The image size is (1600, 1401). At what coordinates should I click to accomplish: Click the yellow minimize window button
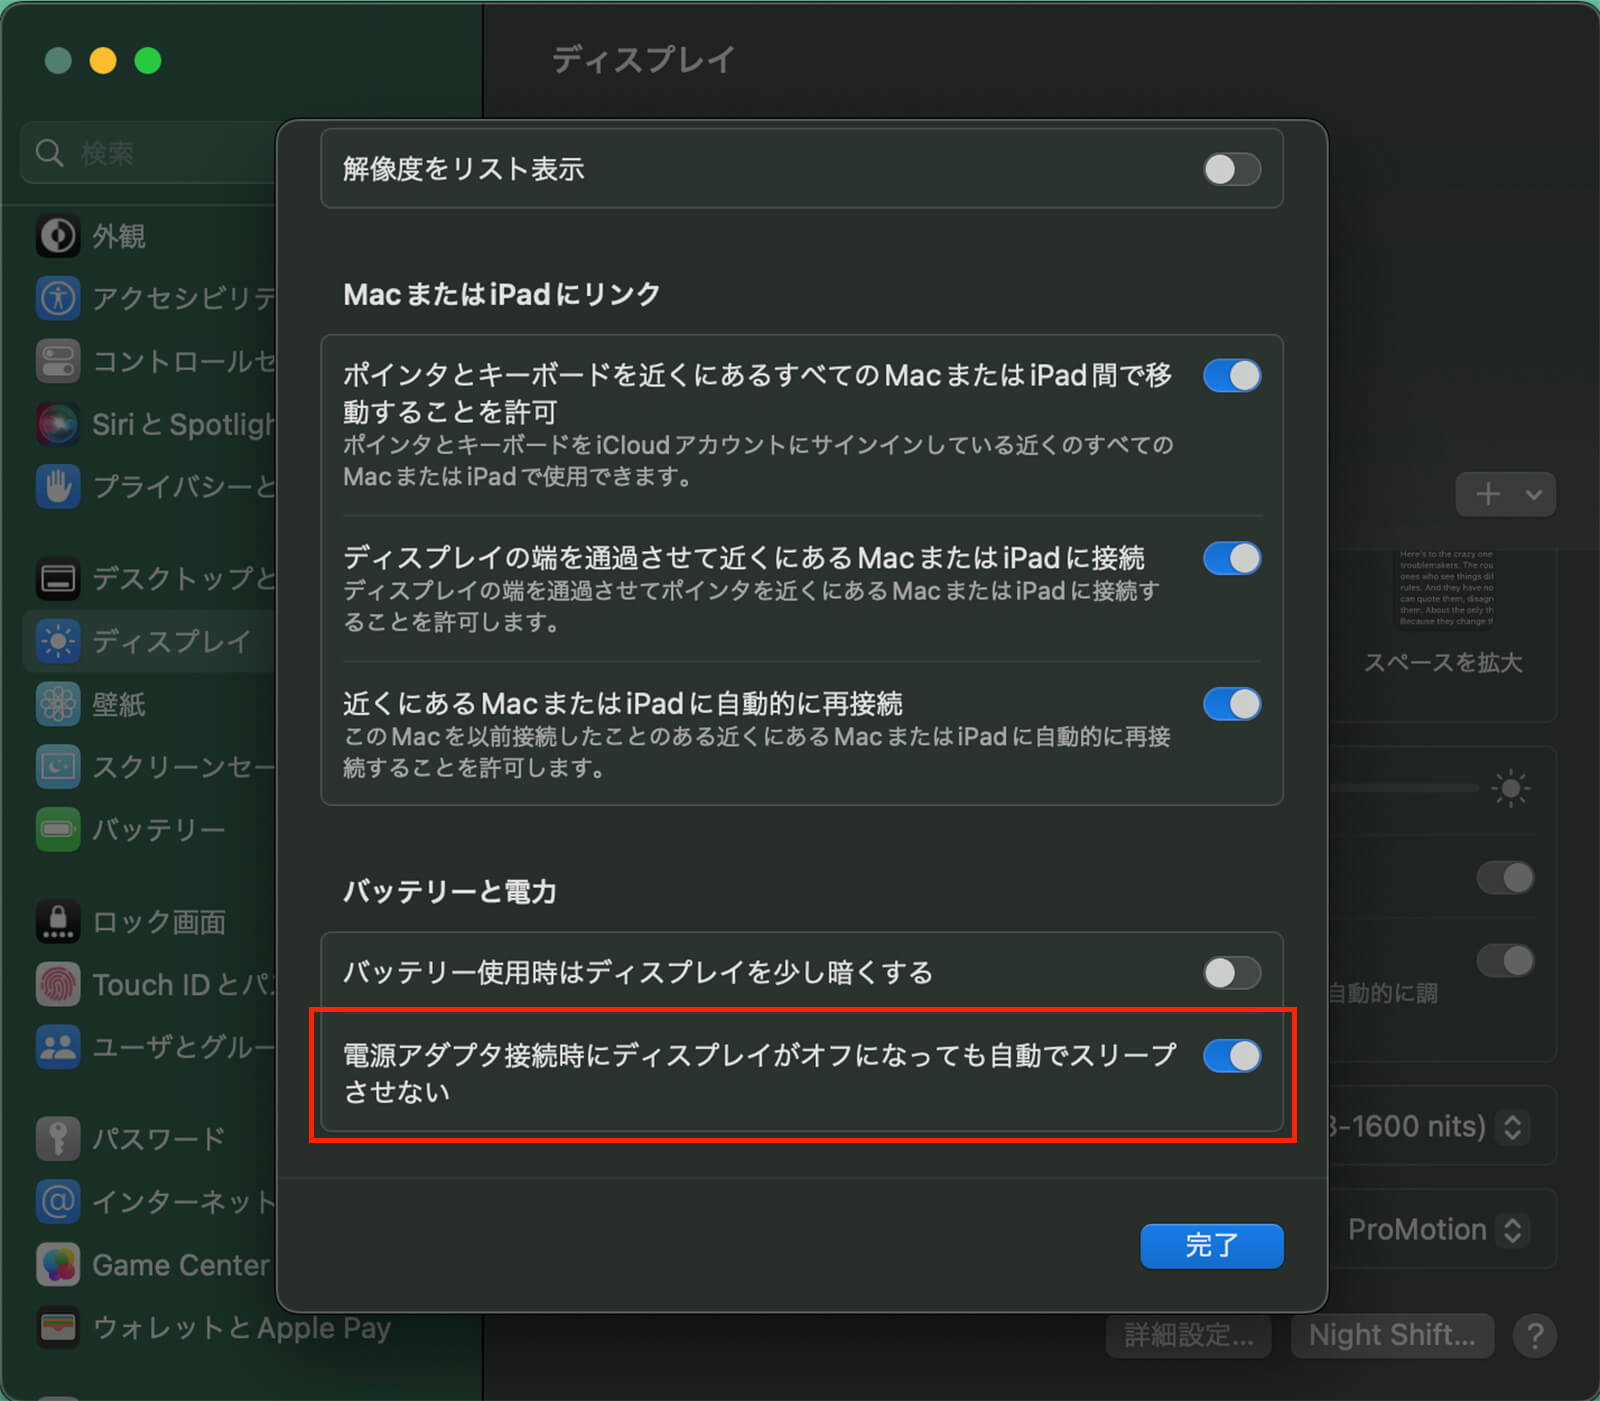(103, 61)
